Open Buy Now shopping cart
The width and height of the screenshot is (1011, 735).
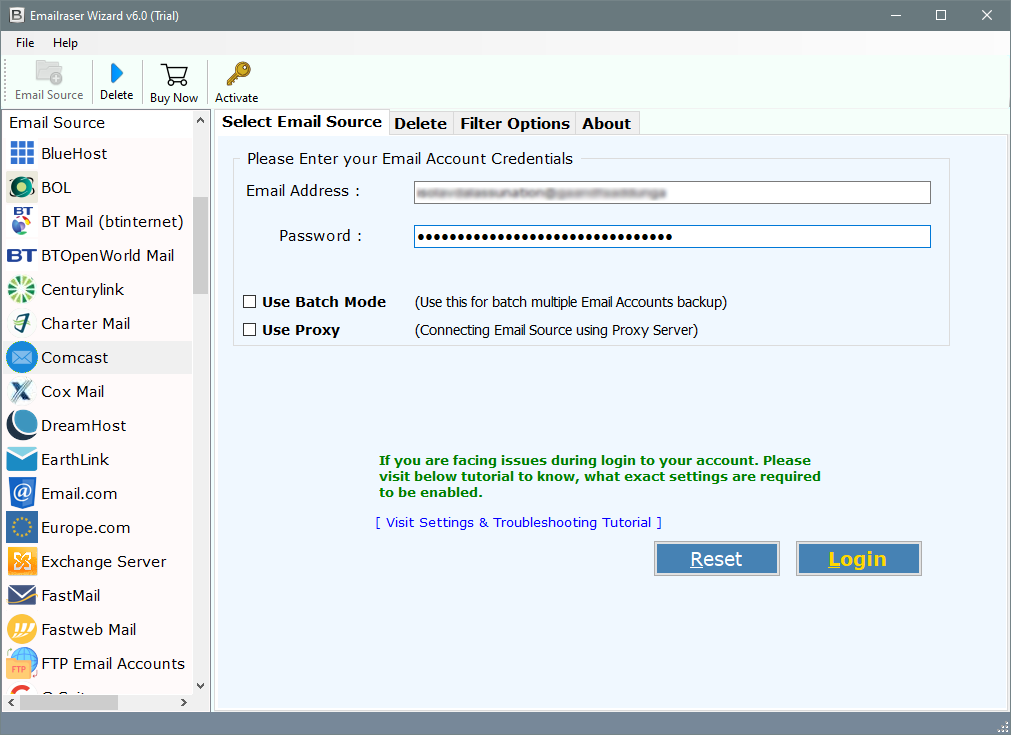pos(174,75)
